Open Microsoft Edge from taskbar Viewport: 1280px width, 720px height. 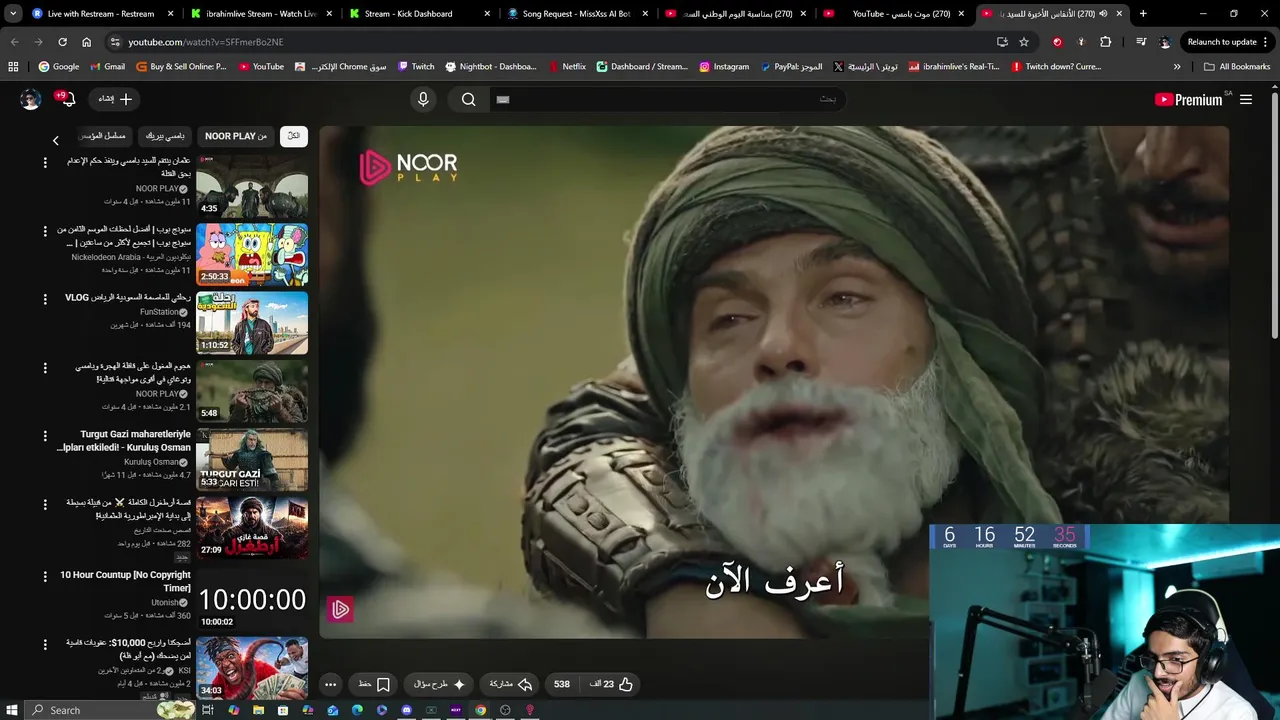(357, 710)
